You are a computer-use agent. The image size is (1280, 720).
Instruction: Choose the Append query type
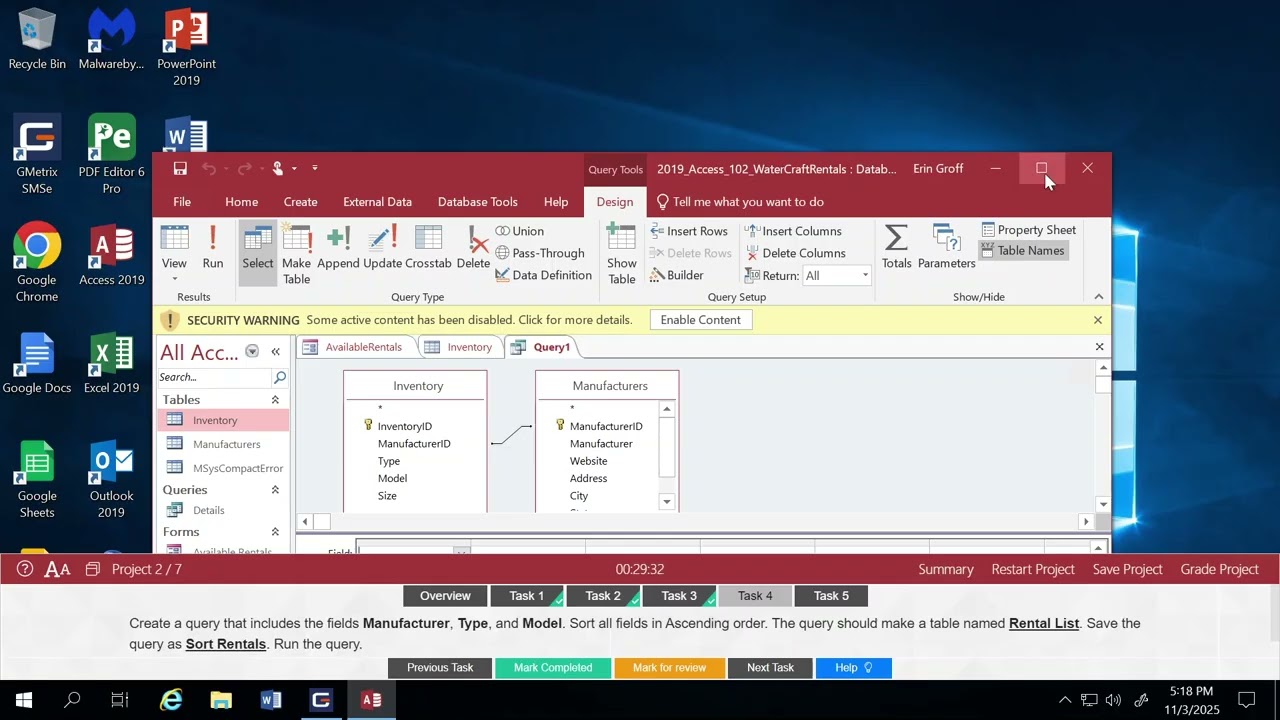[338, 248]
